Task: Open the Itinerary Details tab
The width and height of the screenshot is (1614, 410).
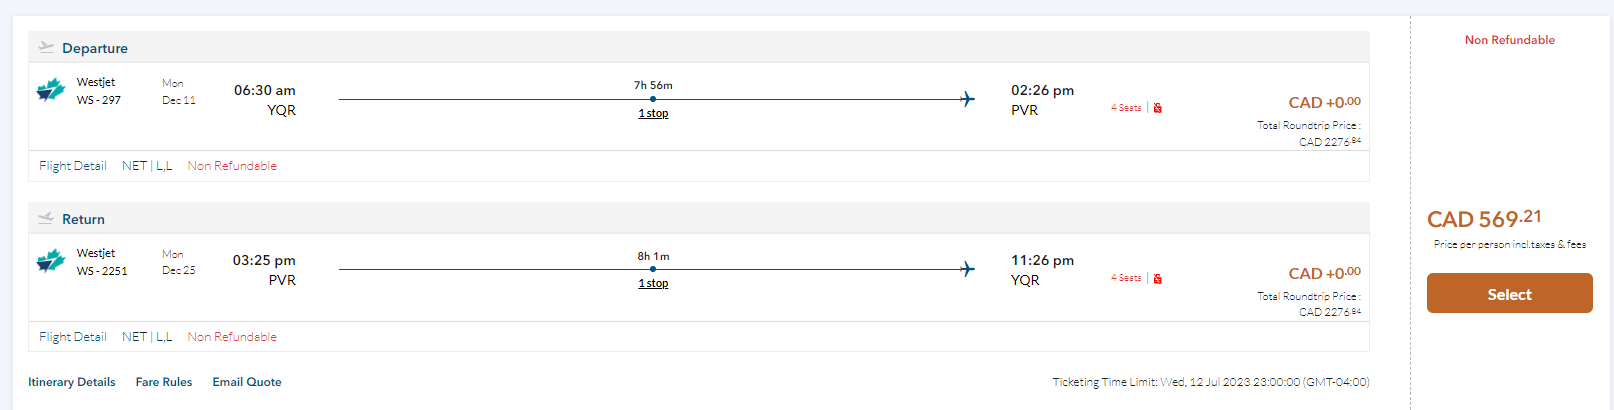Action: [72, 382]
